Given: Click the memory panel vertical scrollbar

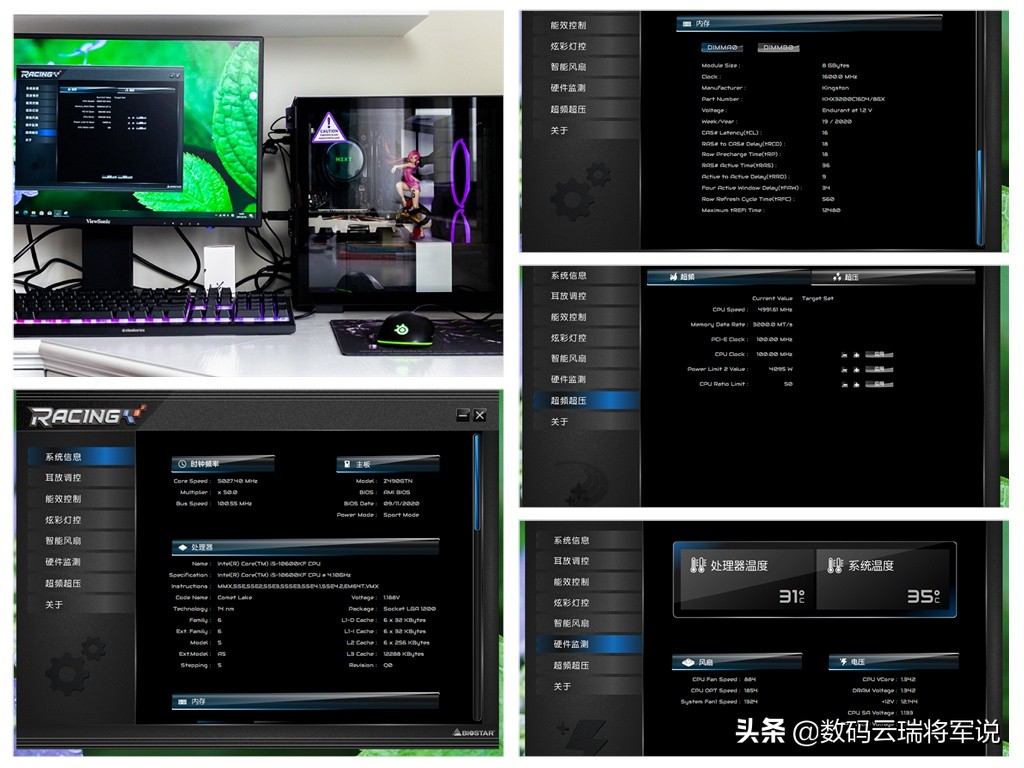Looking at the screenshot, I should (x=980, y=128).
